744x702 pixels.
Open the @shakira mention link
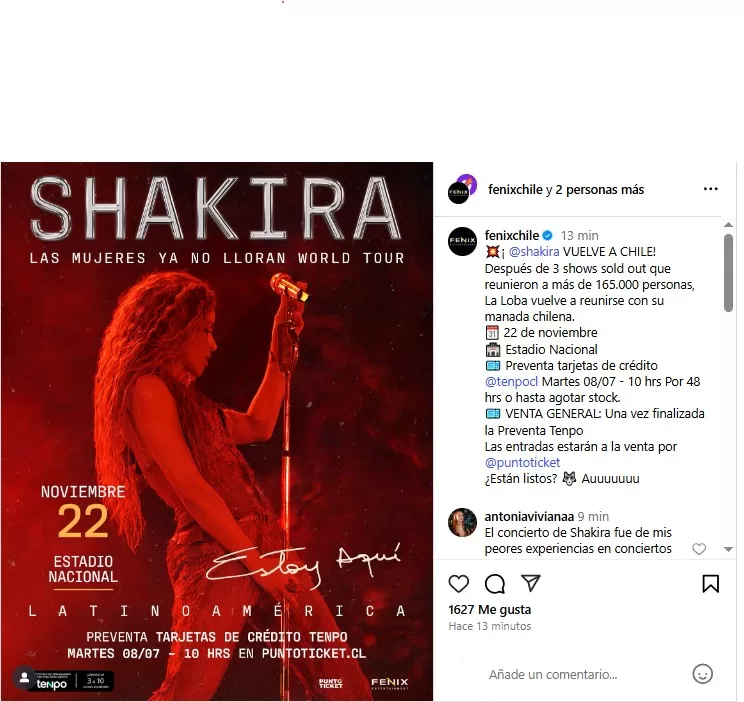pyautogui.click(x=534, y=252)
